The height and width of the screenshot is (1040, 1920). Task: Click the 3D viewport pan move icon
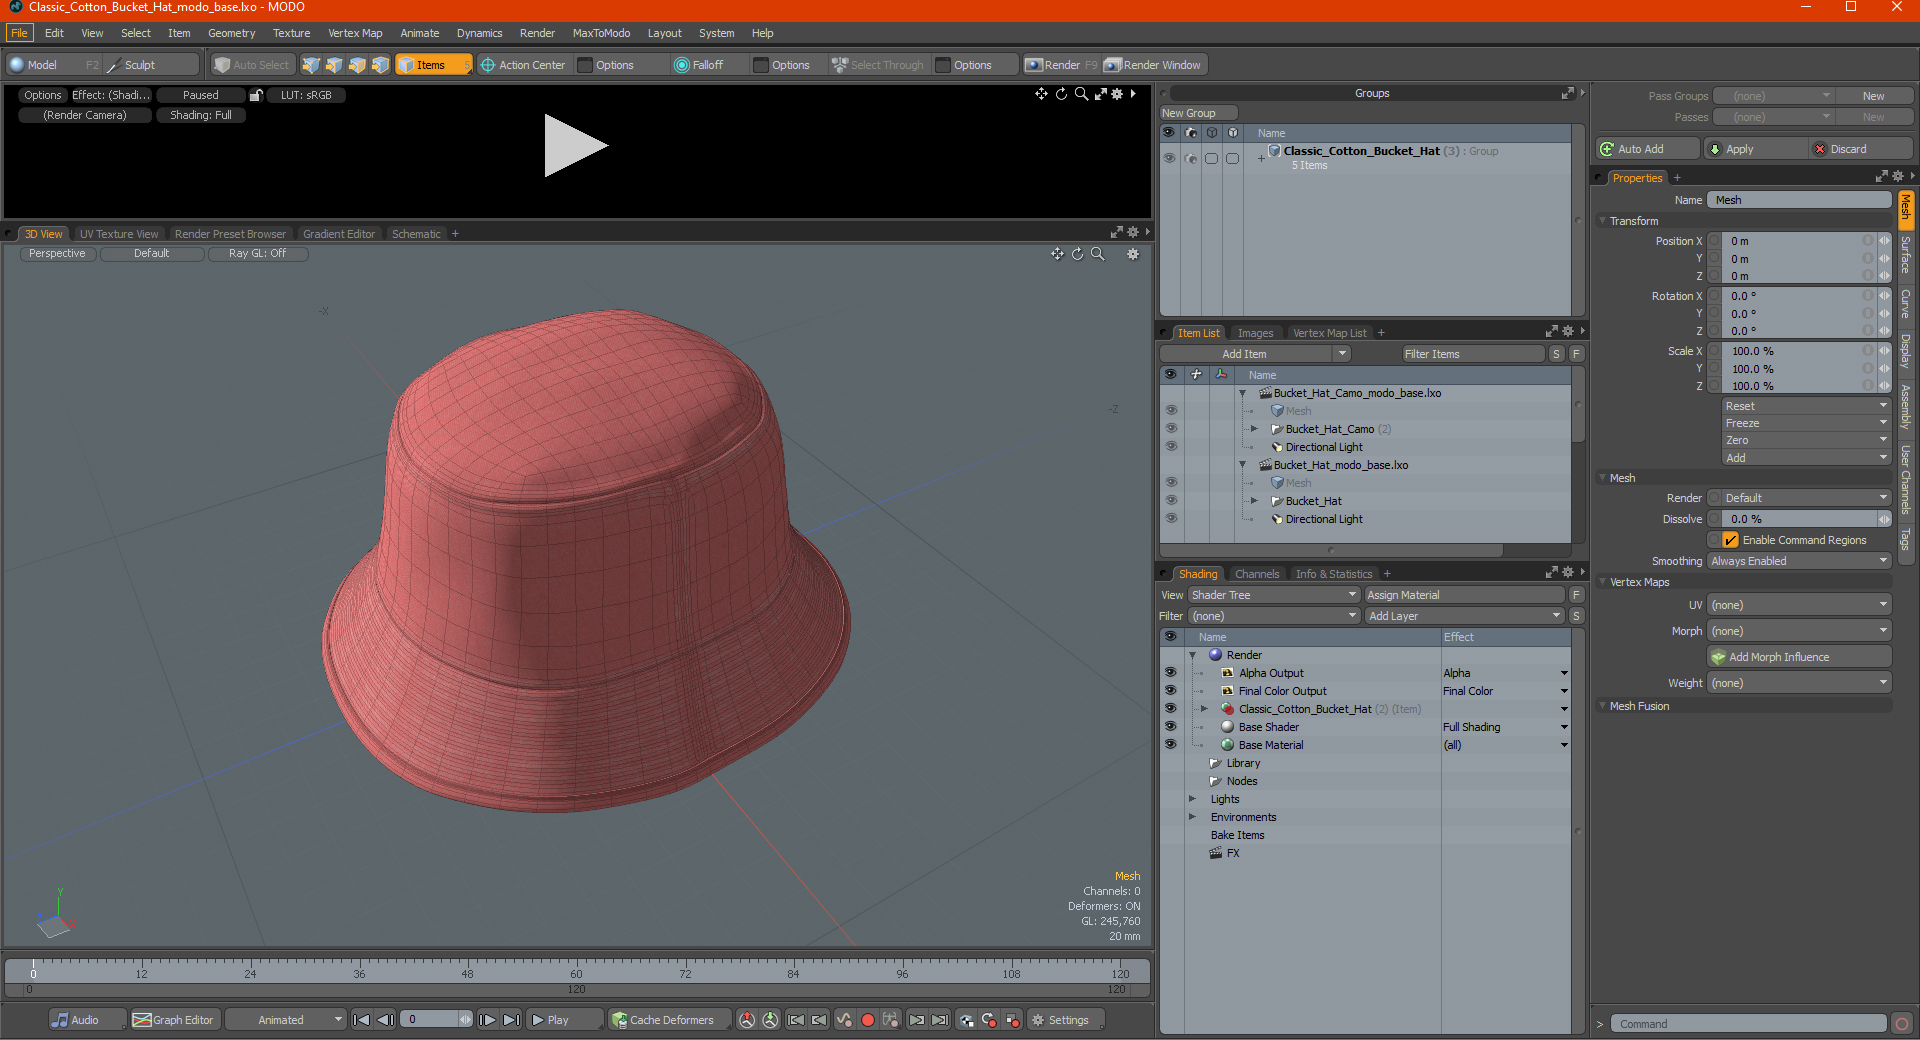click(1057, 254)
